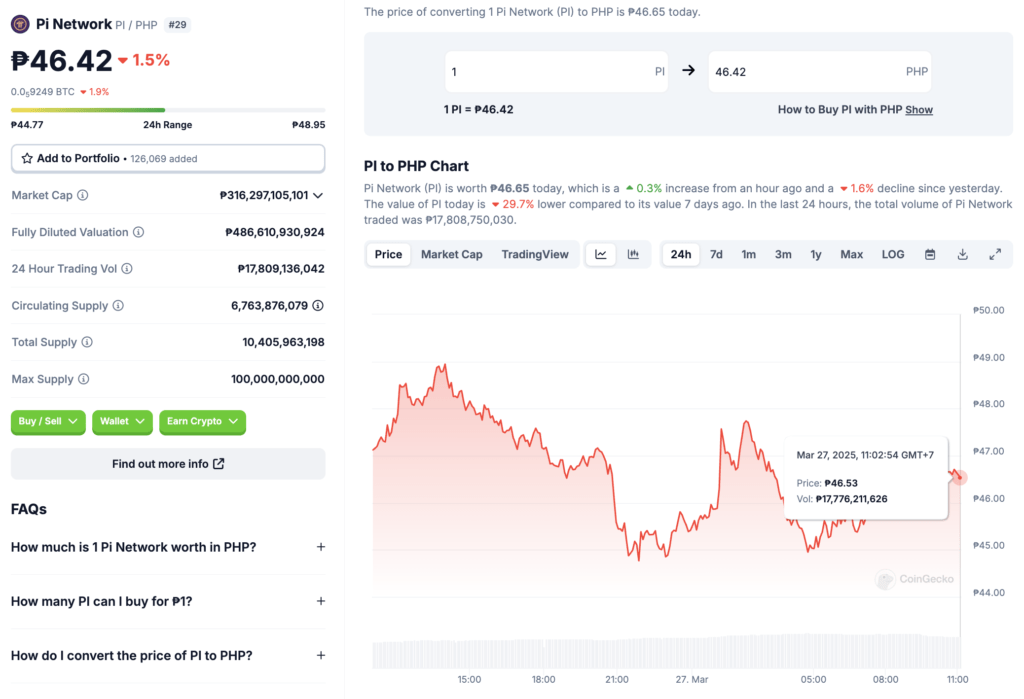This screenshot has width=1024, height=699.
Task: Click the ₱486,610,930,924 valuation value
Action: (x=275, y=232)
